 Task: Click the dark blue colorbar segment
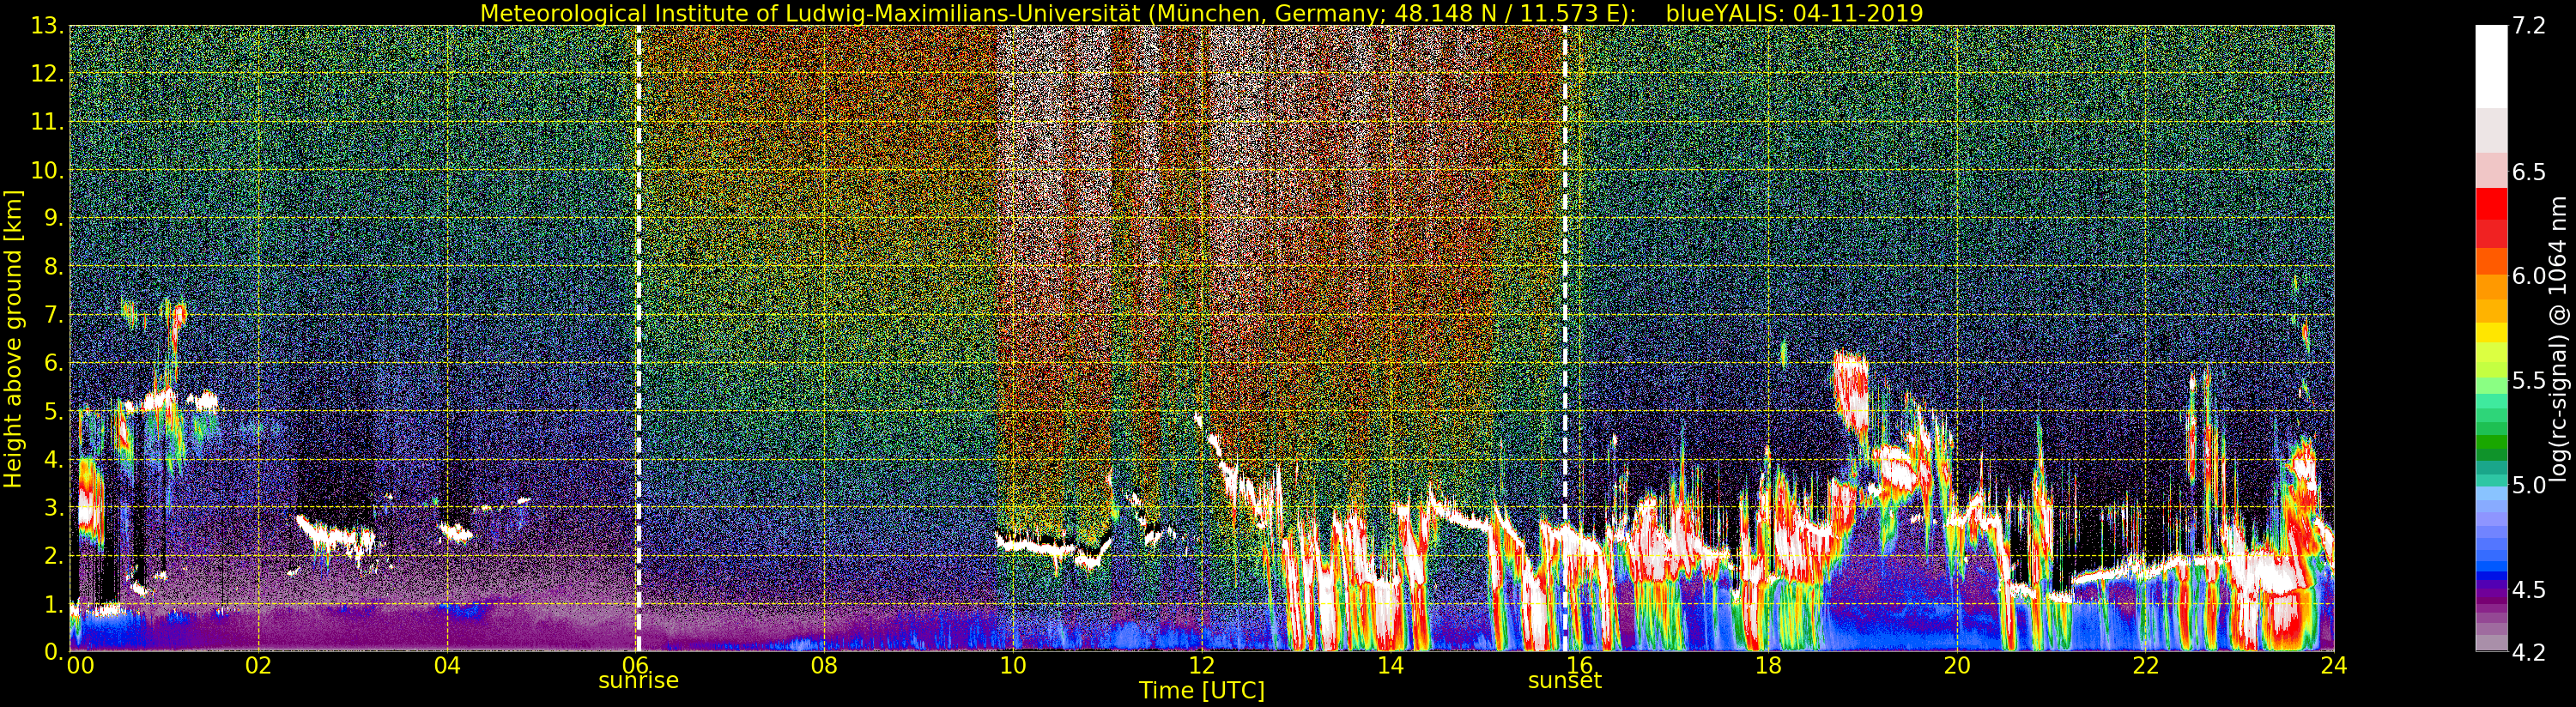pos(2492,577)
